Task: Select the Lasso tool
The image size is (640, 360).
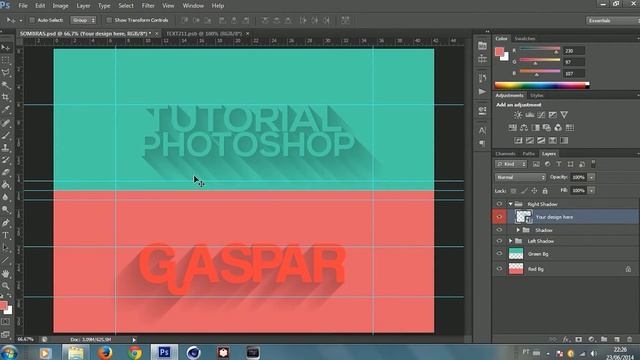Action: (5, 73)
